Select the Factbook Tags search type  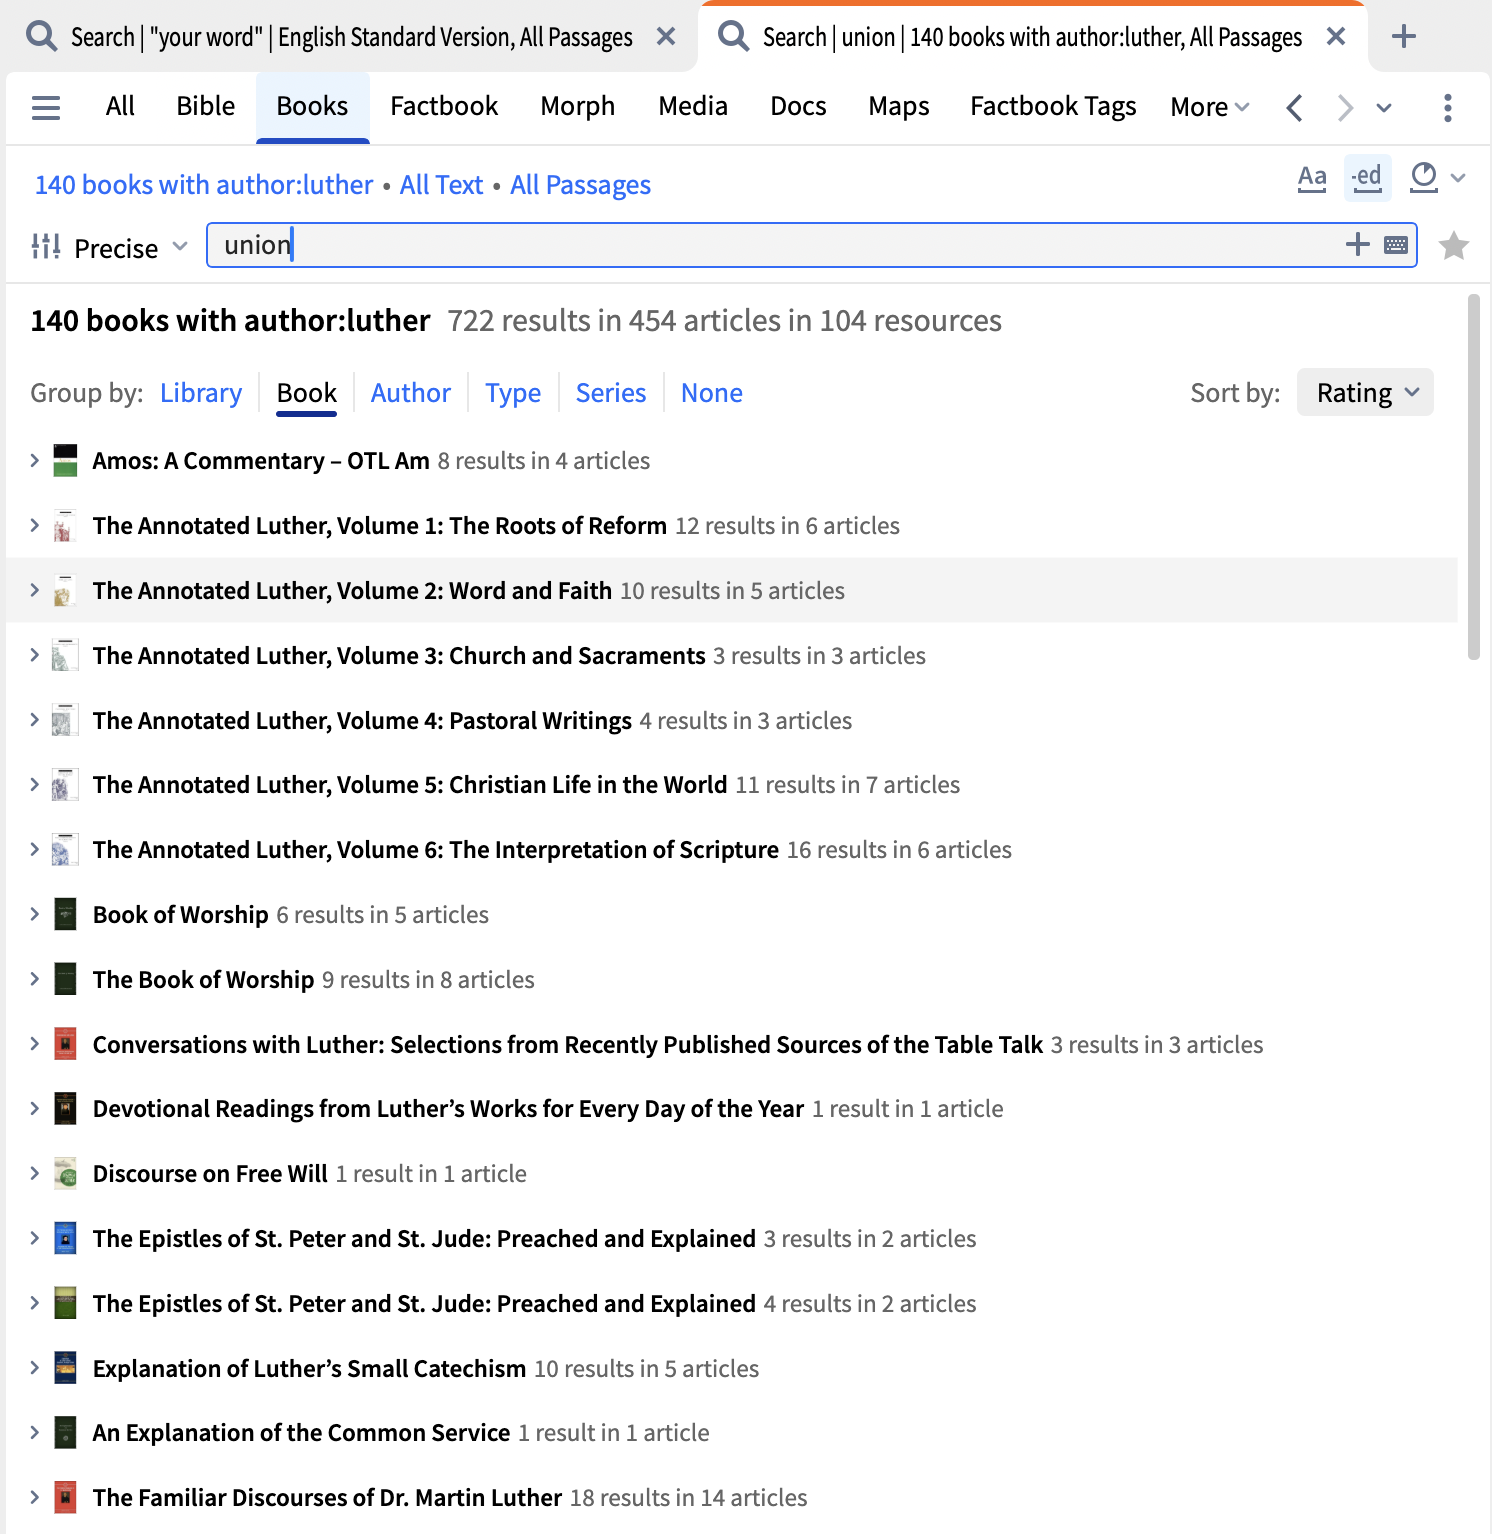pyautogui.click(x=1053, y=106)
